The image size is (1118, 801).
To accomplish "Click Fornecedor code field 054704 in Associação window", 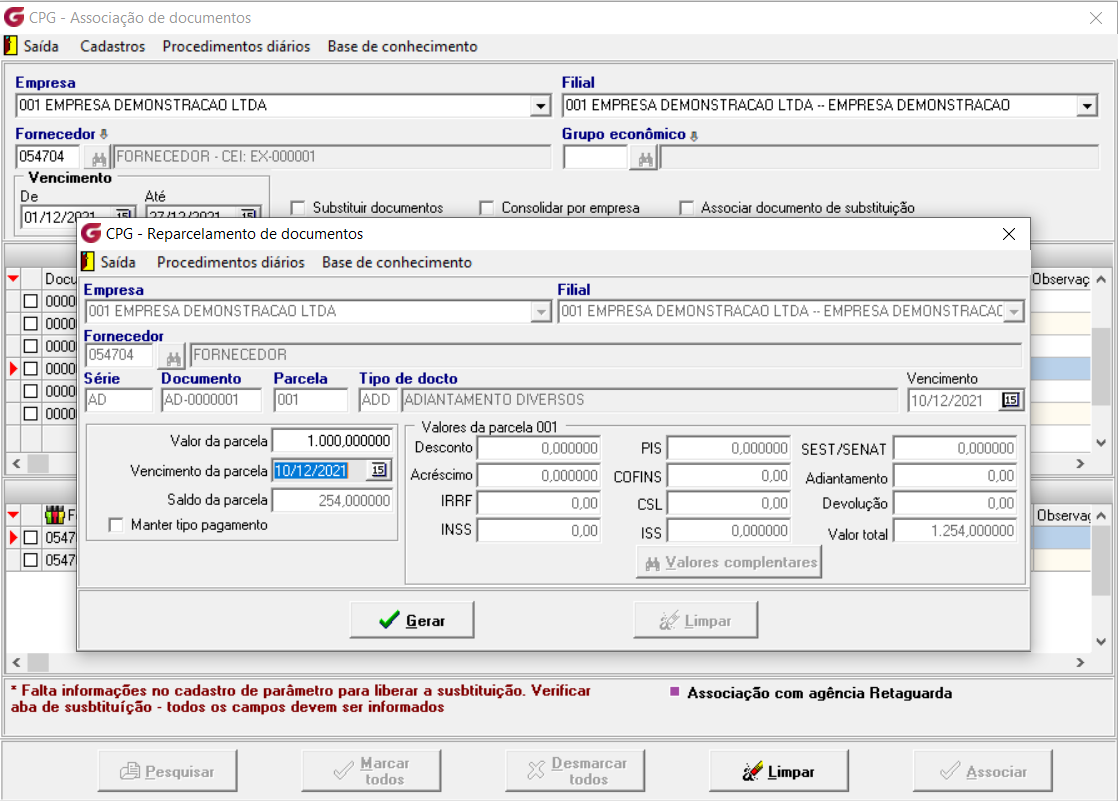I will (48, 156).
